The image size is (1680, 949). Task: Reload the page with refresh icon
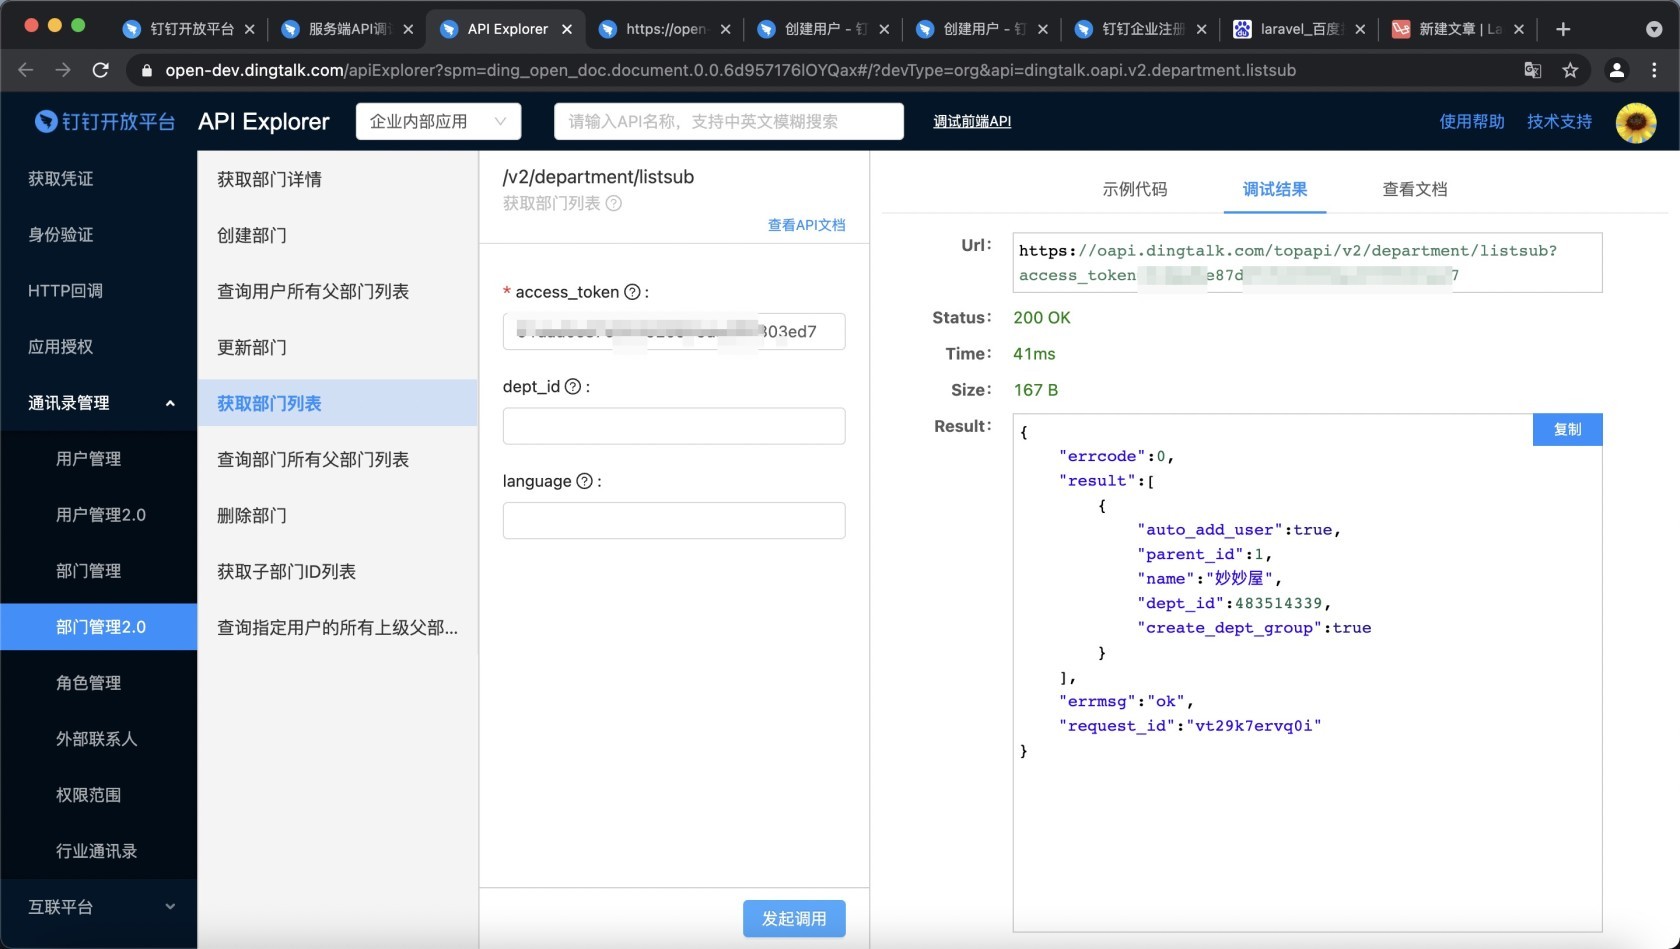100,70
